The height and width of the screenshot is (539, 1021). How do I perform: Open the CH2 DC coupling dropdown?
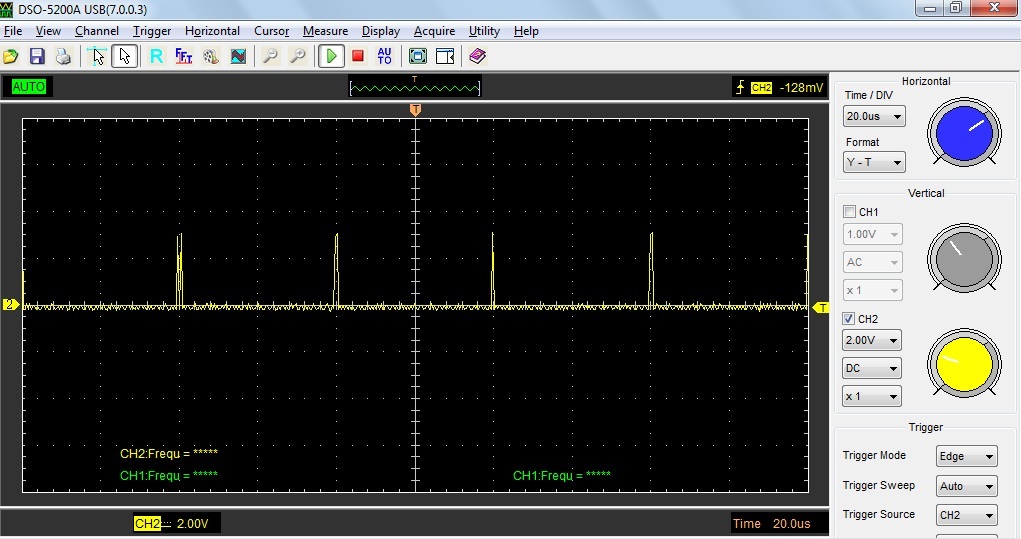(872, 368)
